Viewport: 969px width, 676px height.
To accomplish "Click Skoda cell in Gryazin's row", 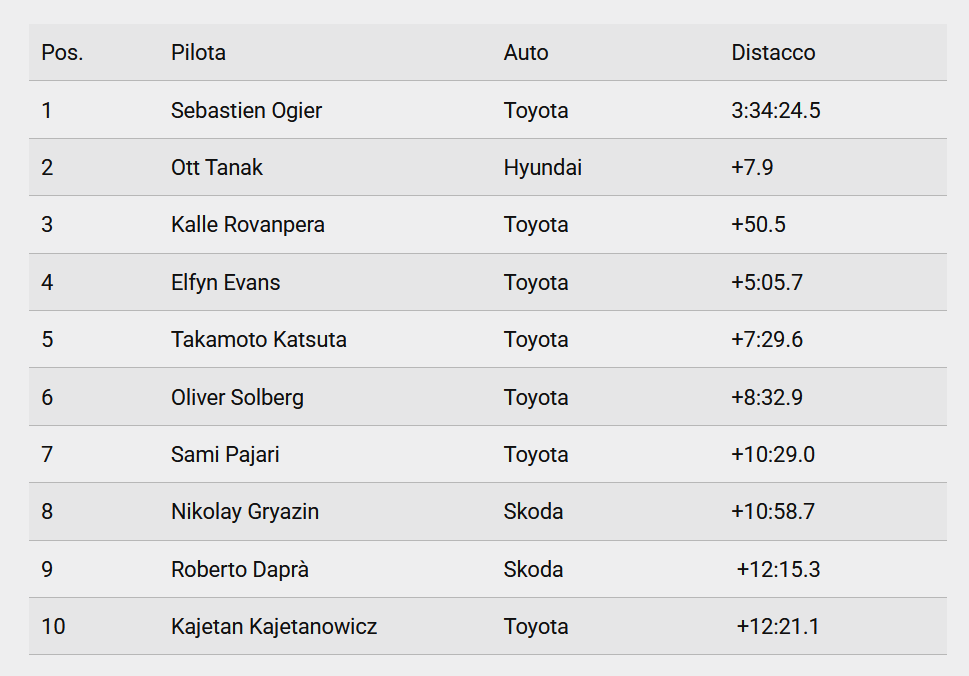I will [533, 512].
